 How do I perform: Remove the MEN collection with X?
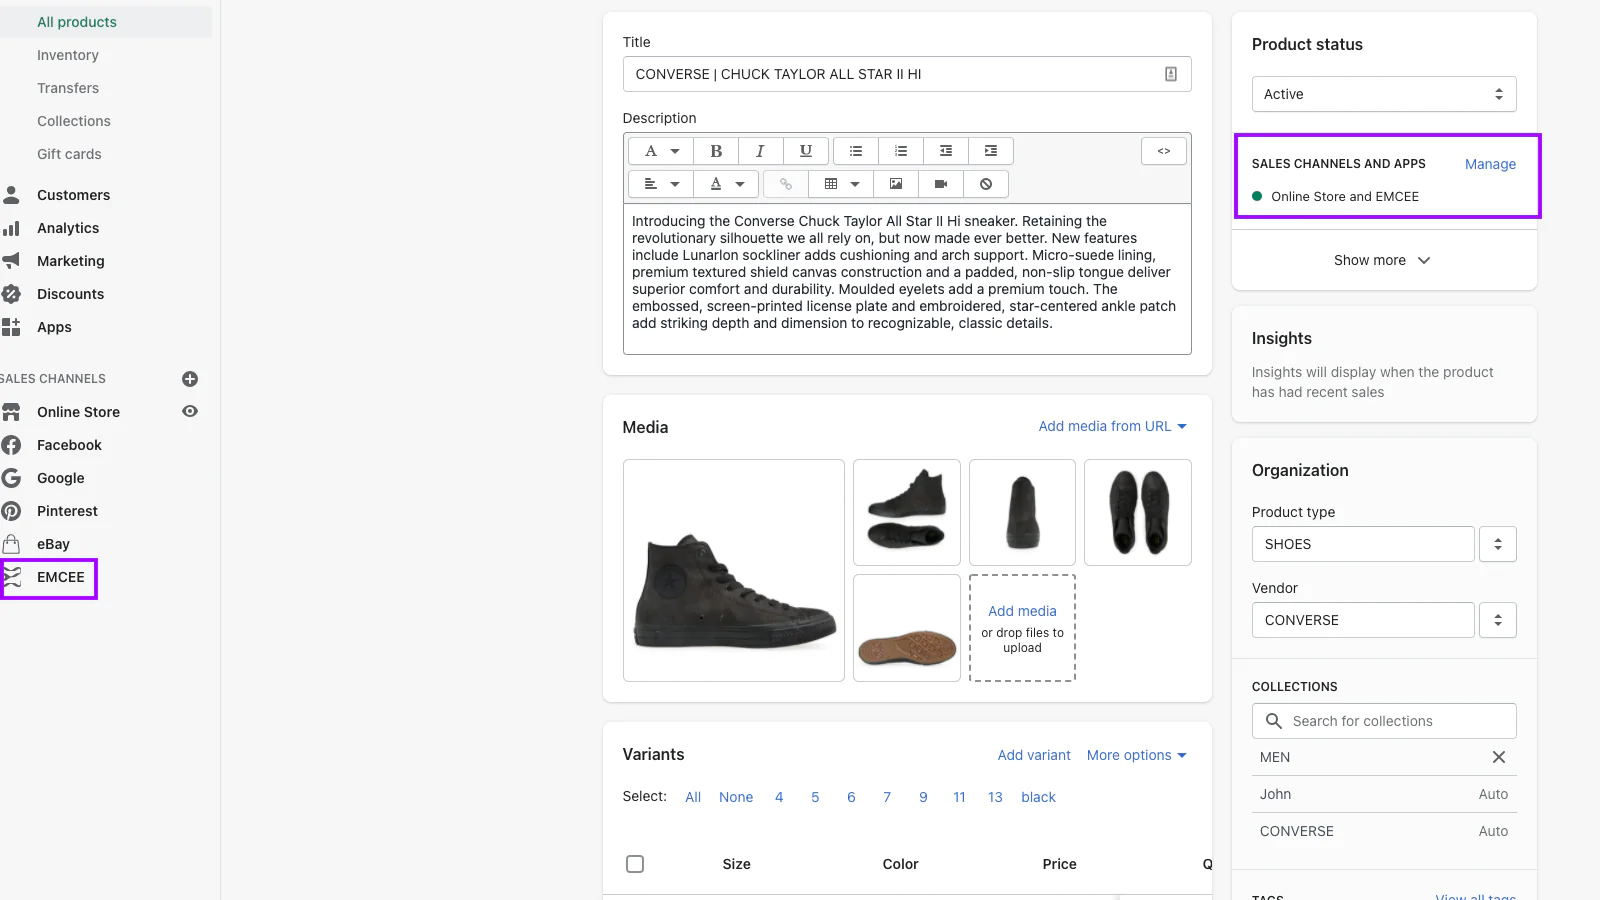click(1499, 757)
